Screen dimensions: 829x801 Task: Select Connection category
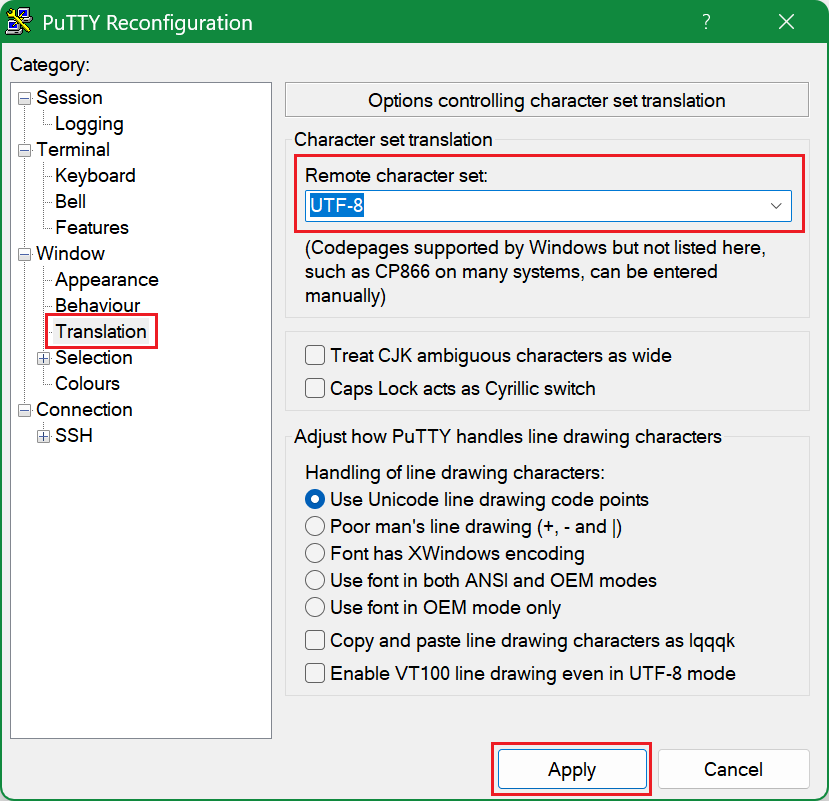click(84, 410)
